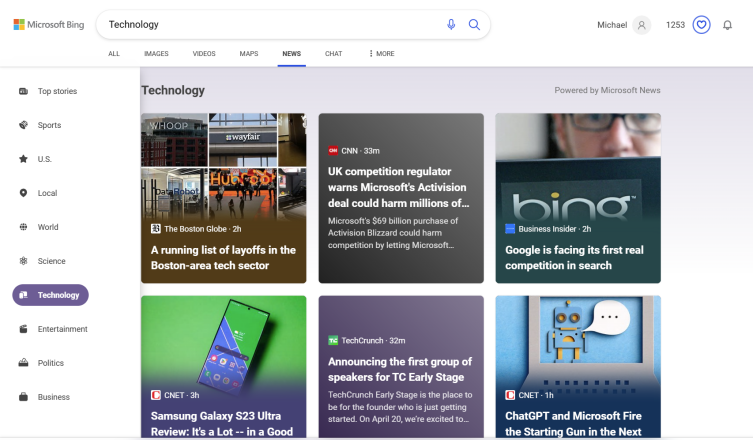Image resolution: width=753 pixels, height=440 pixels.
Task: Click the Science atom icon
Action: (x=23, y=261)
